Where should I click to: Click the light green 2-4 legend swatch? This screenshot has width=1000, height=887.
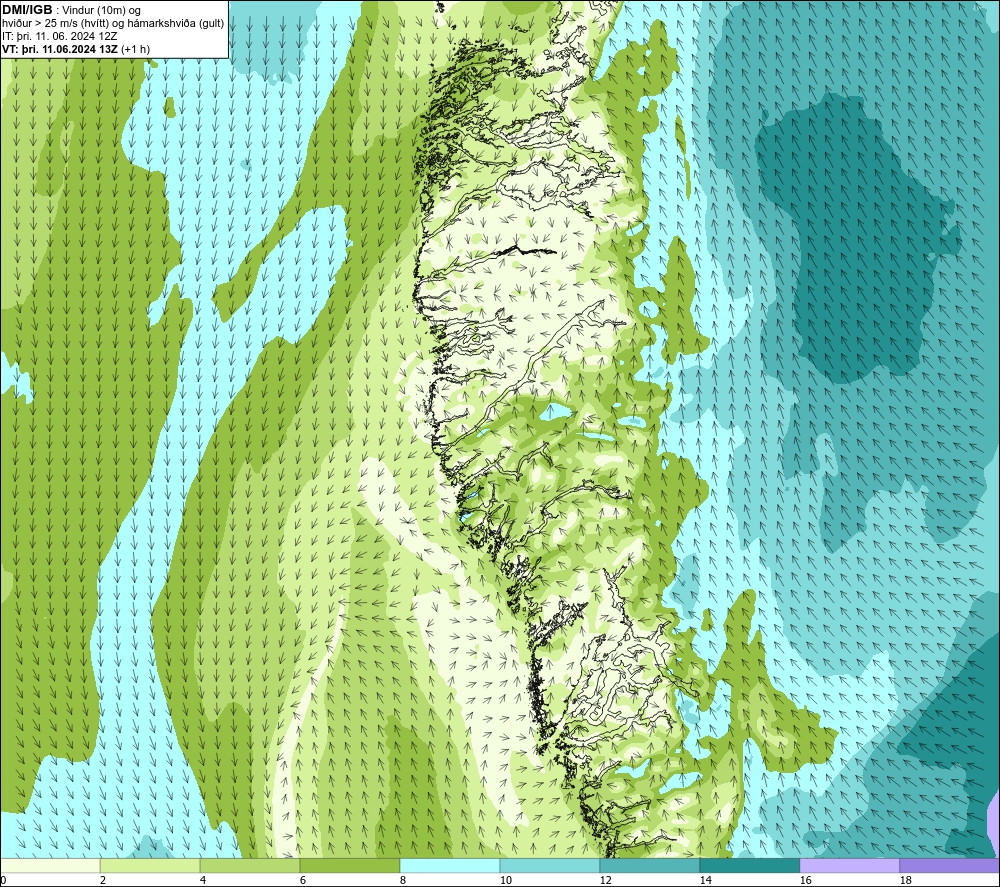pos(150,865)
